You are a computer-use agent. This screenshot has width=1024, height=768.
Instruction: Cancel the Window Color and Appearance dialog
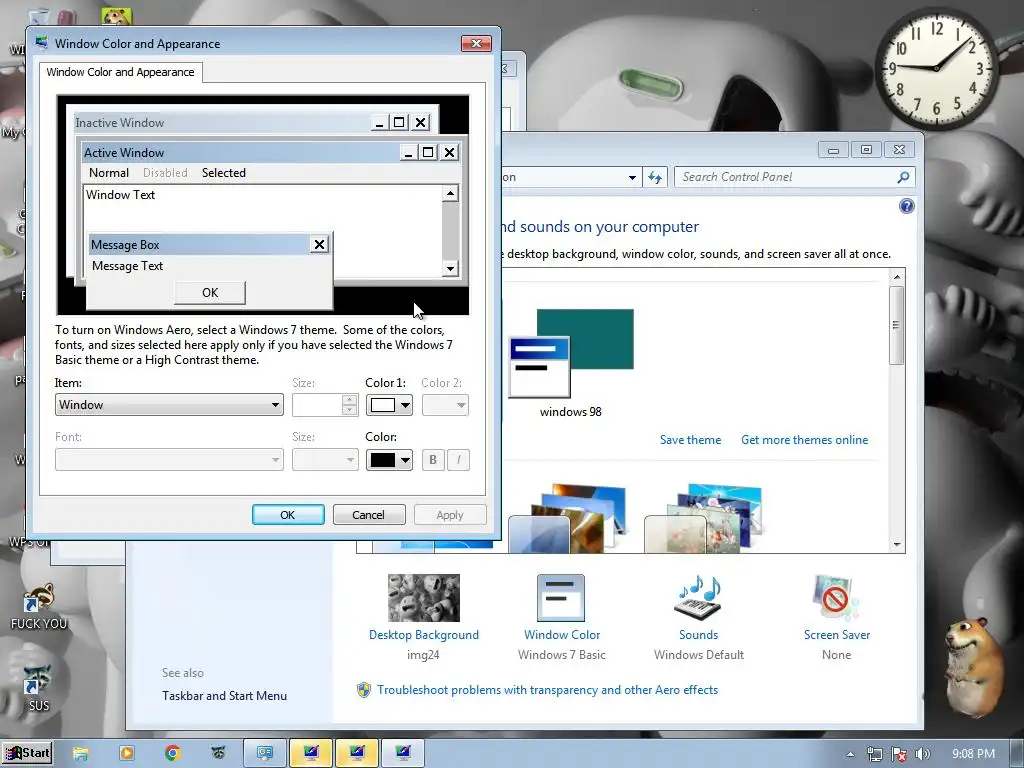(368, 515)
